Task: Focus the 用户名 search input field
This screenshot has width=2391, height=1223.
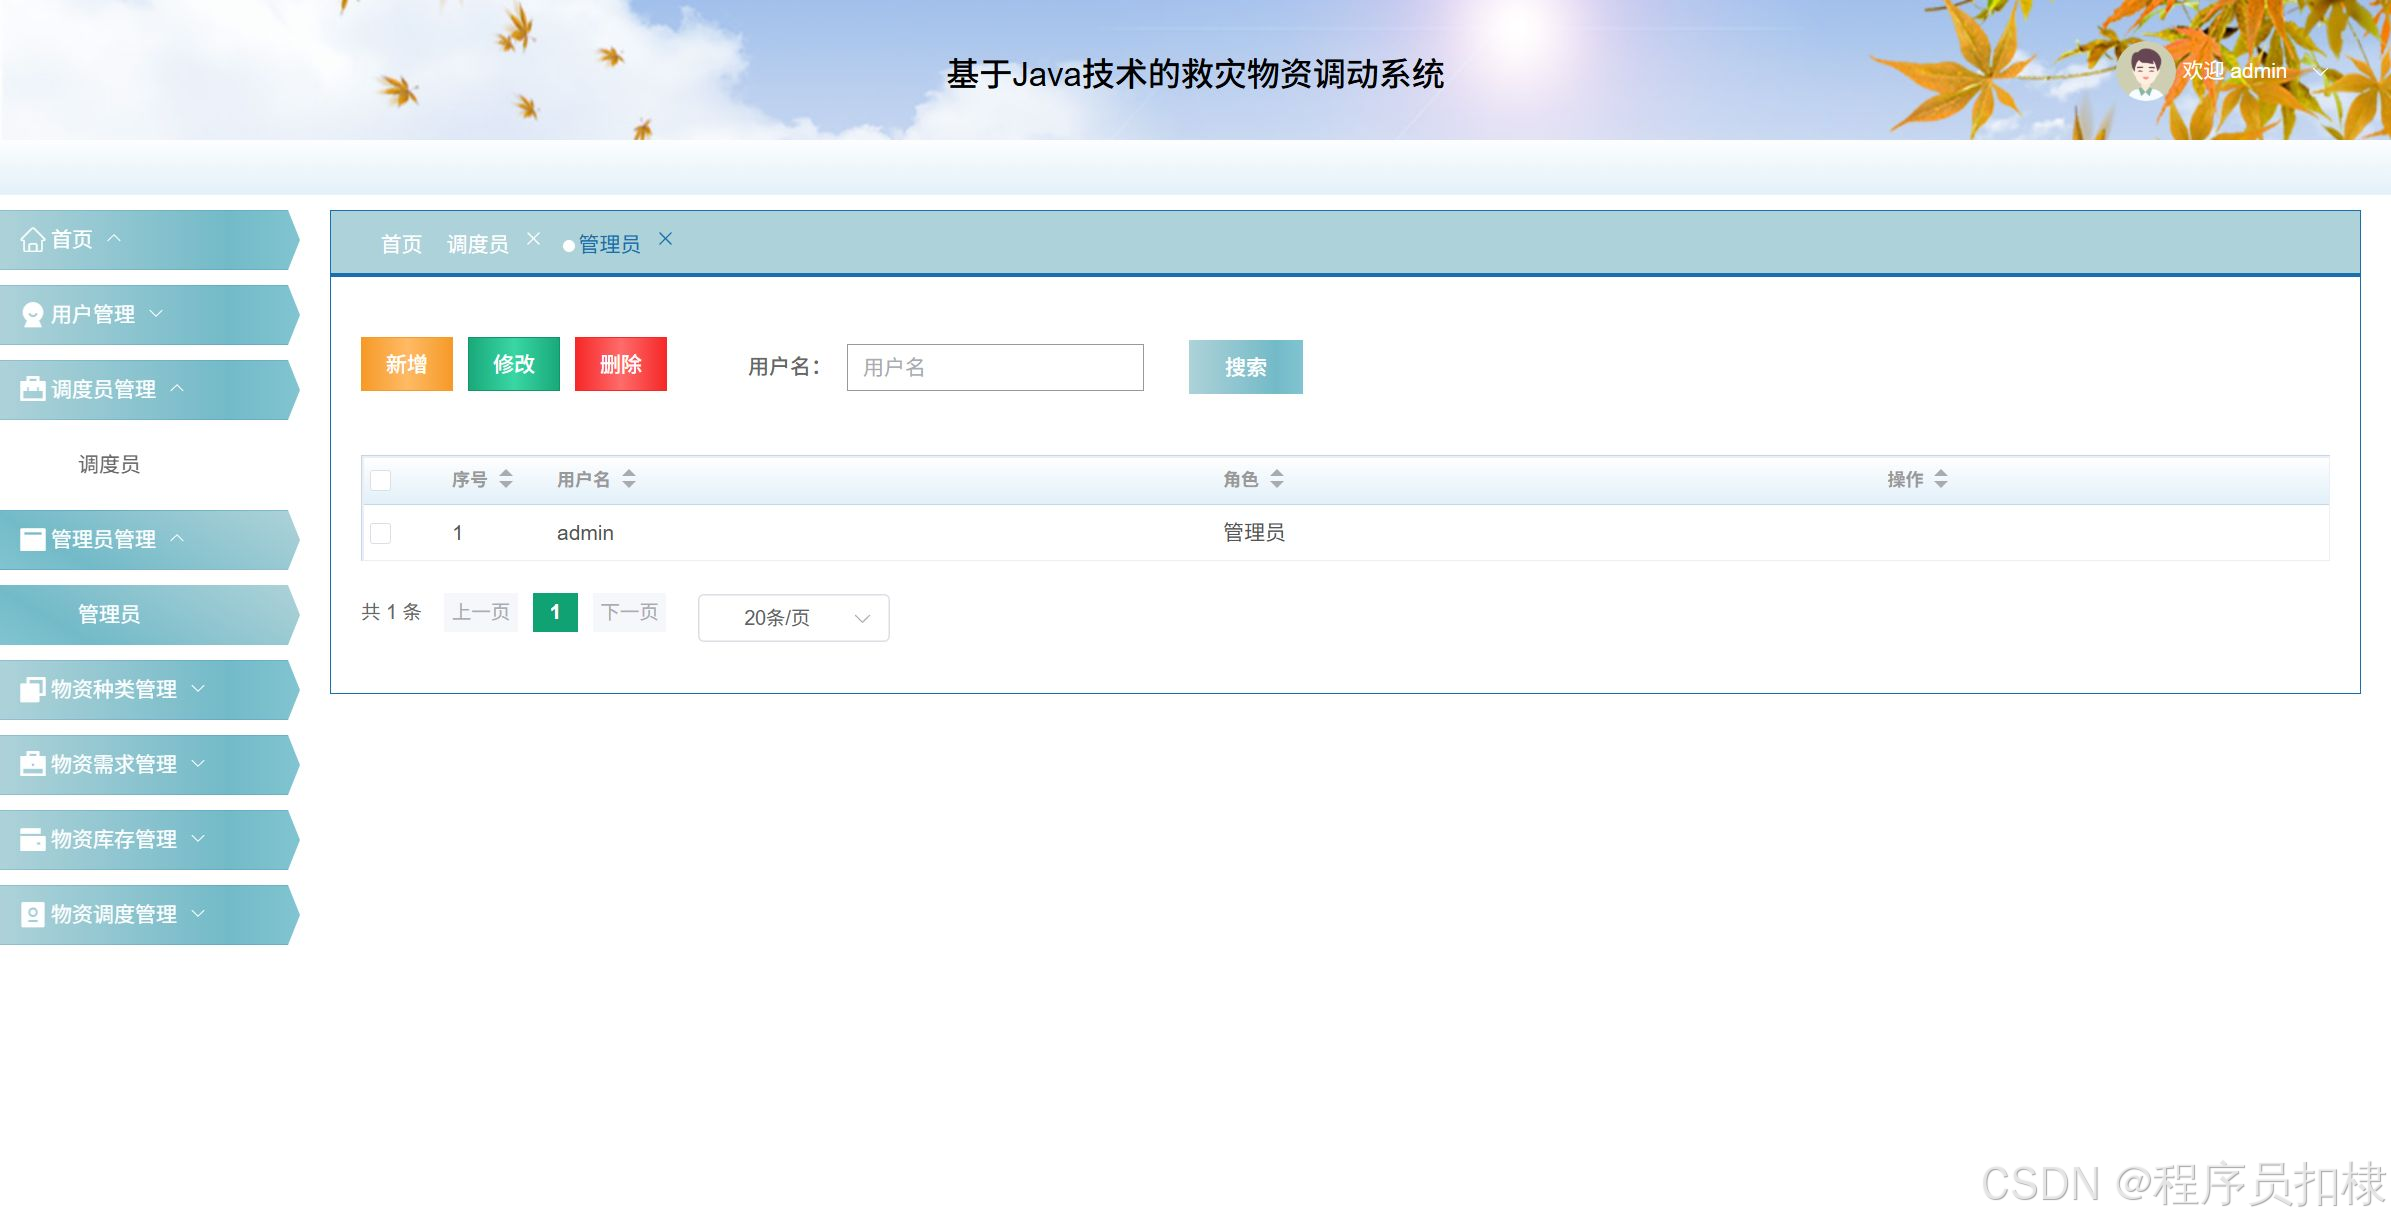Action: pyautogui.click(x=994, y=367)
